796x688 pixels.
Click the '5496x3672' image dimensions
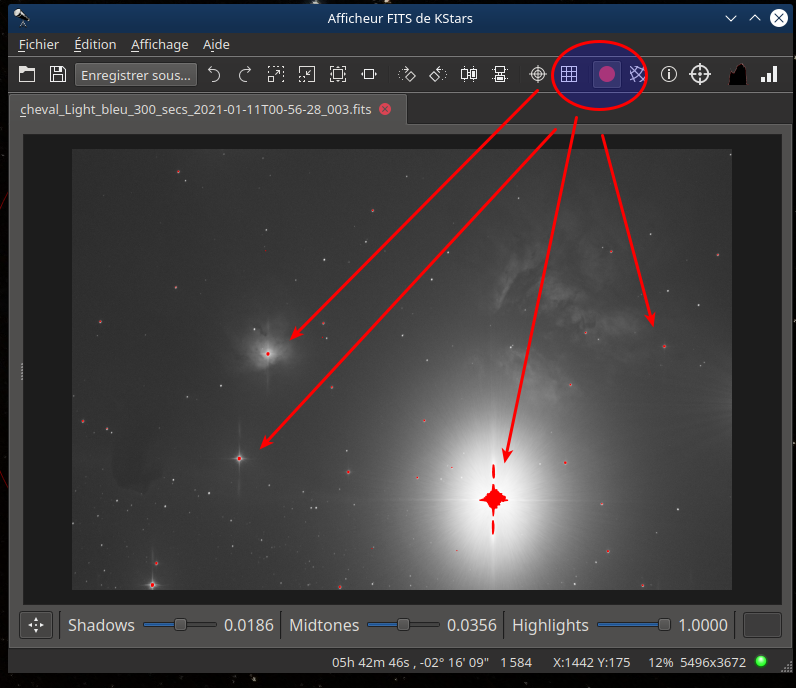713,663
